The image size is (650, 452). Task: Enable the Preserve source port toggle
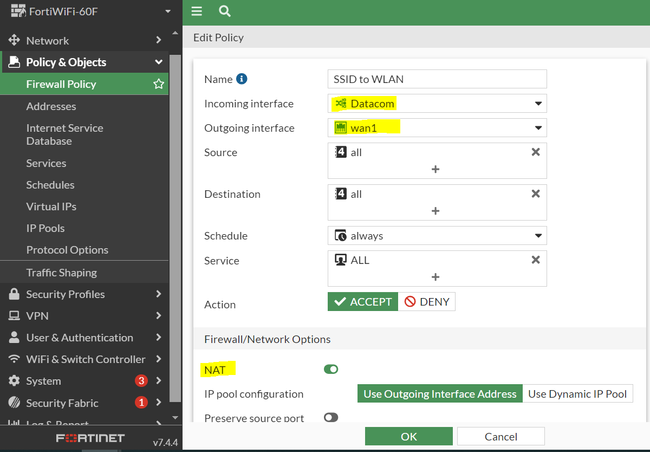331,417
